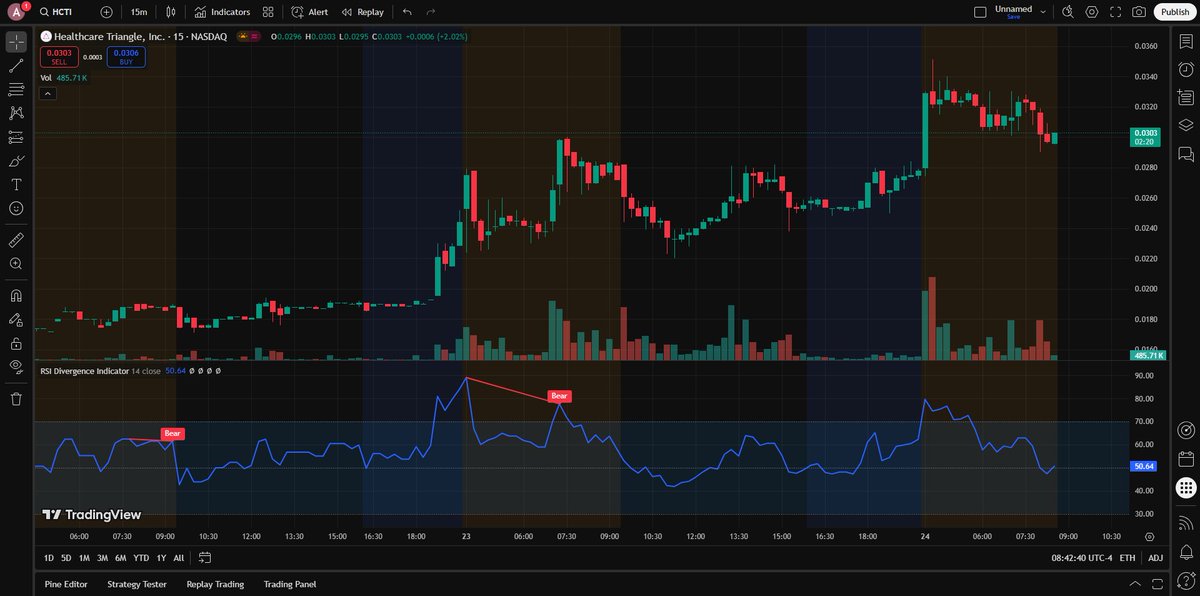Click the Save link under Unnamed layout

click(1014, 17)
